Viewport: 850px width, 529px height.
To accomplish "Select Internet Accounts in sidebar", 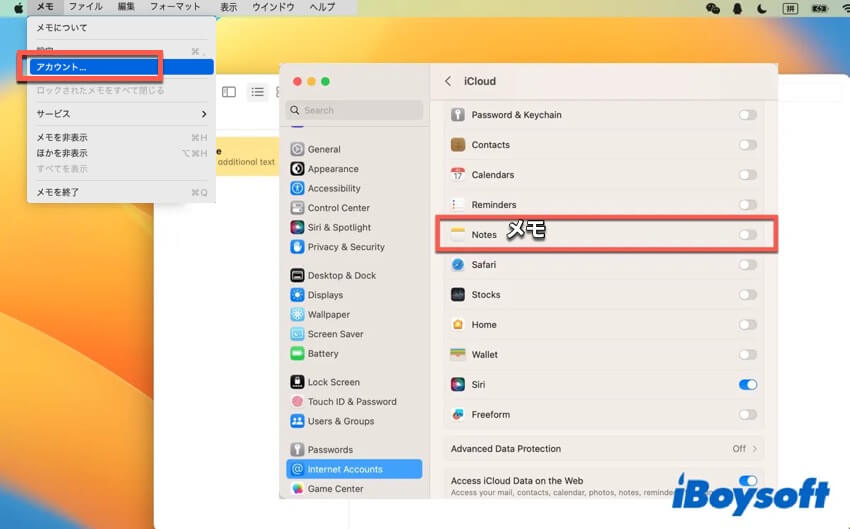I will click(354, 469).
